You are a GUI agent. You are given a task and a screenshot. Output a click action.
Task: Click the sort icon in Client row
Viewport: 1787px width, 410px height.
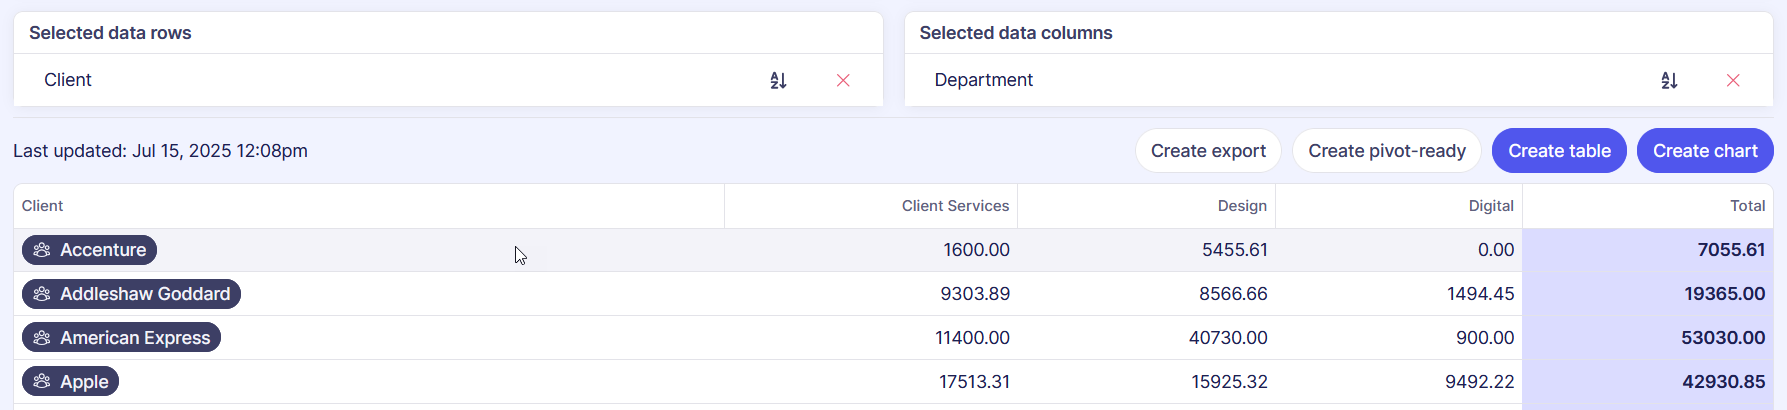[x=778, y=81]
